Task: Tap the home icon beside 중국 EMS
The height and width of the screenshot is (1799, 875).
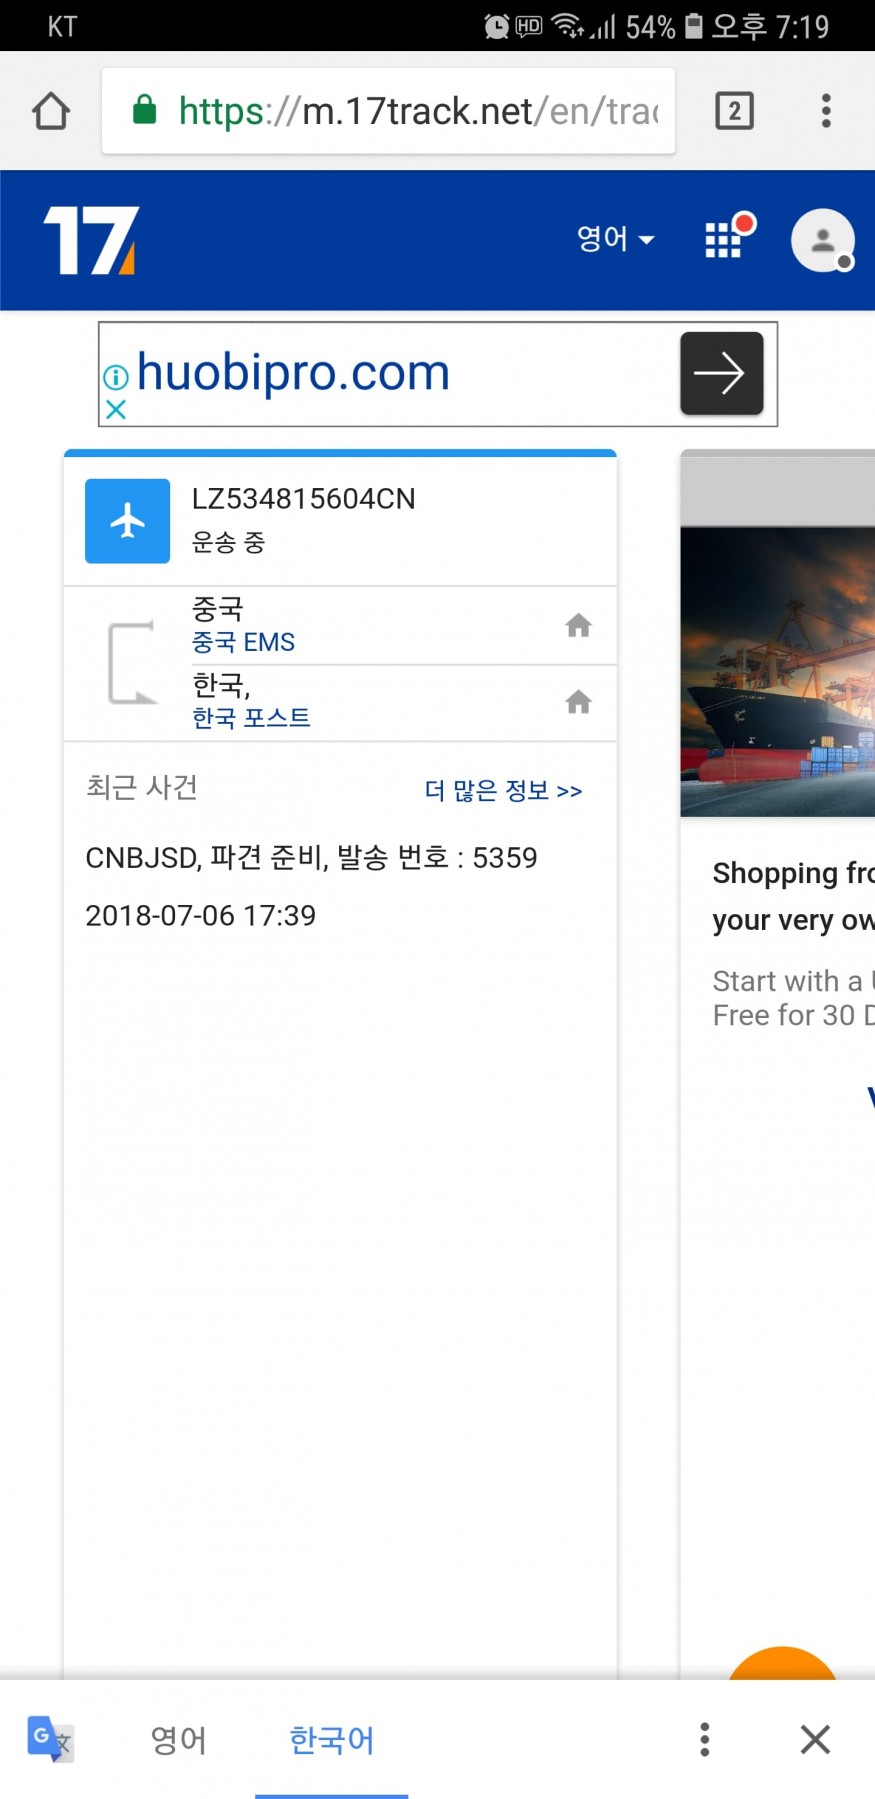Action: pyautogui.click(x=578, y=626)
